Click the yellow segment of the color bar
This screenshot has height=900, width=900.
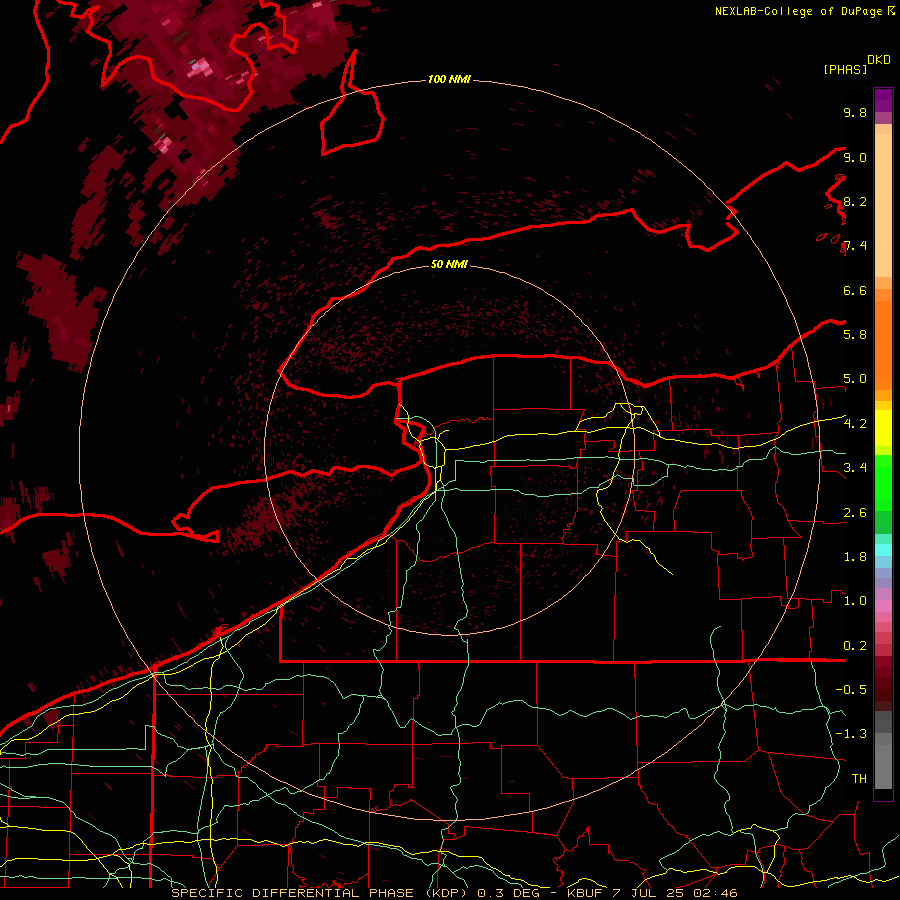coord(883,428)
